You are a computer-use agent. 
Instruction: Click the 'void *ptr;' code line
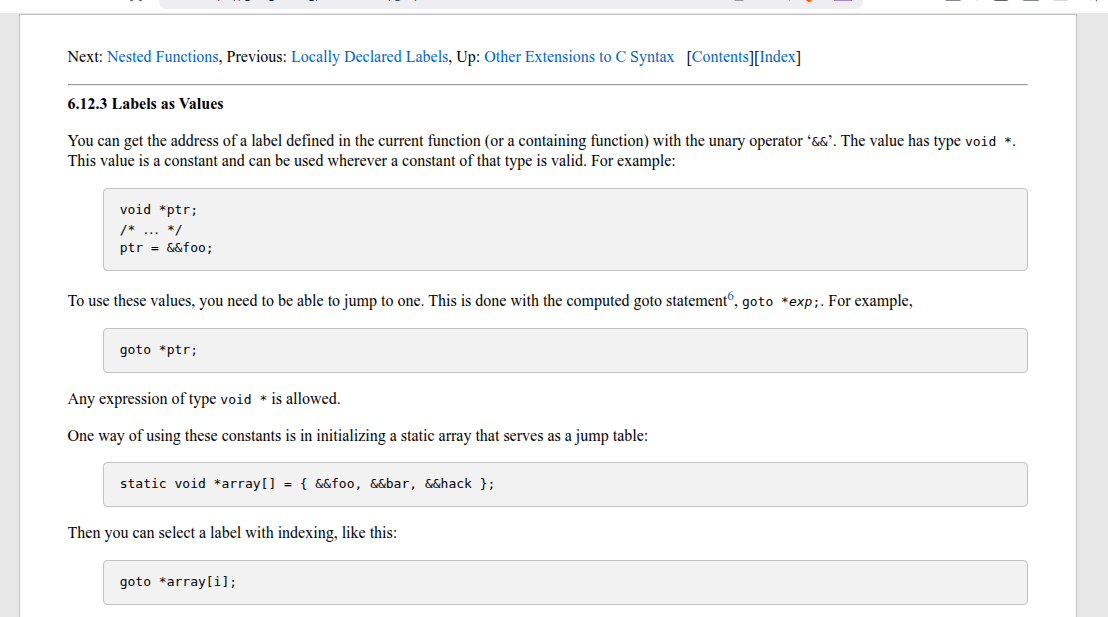point(158,210)
